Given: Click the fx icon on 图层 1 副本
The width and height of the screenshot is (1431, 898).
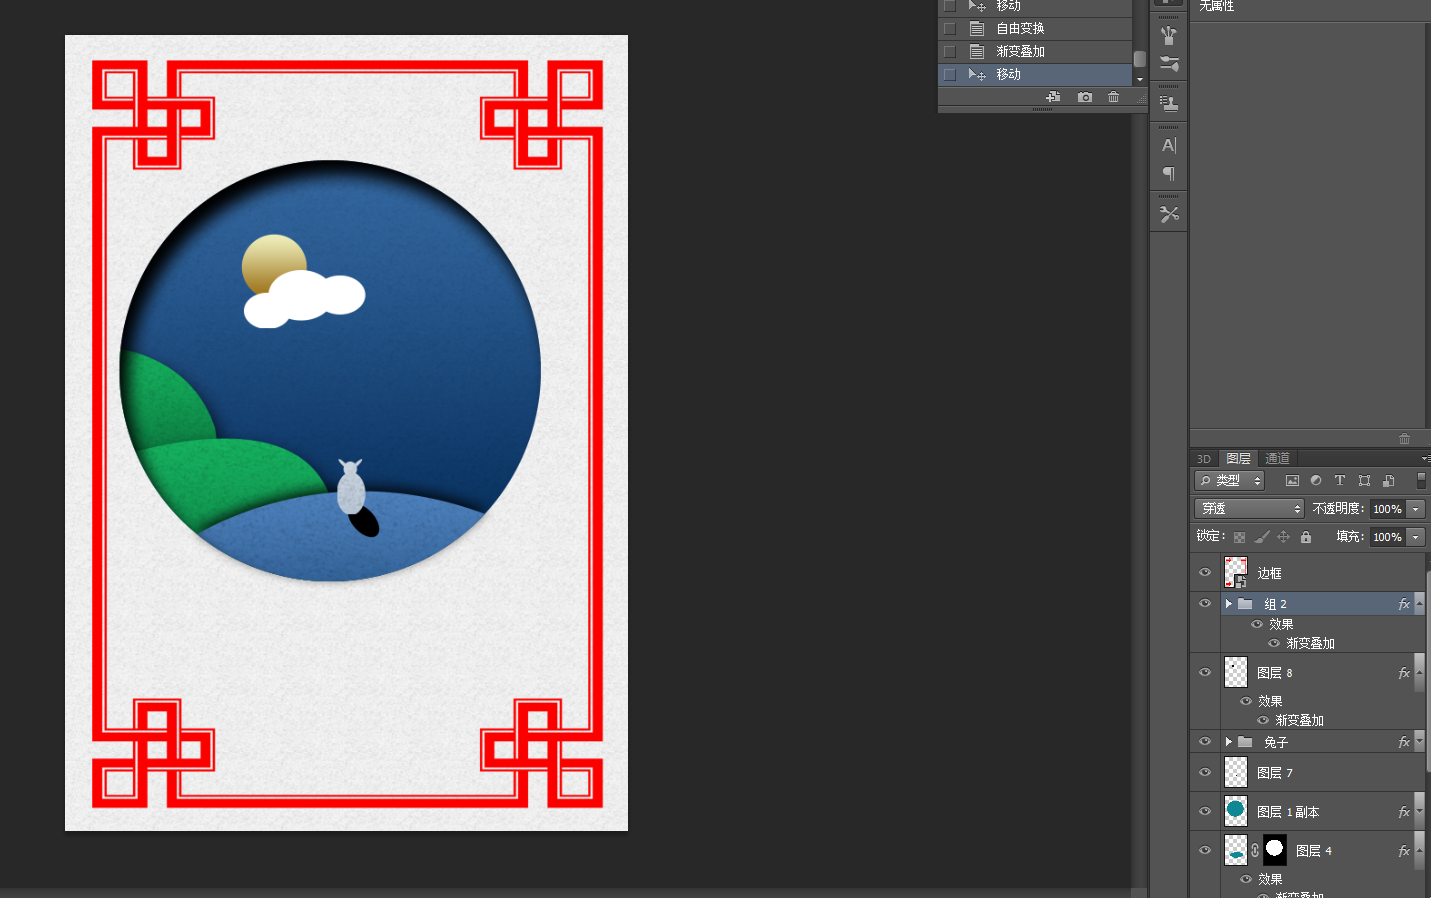Looking at the screenshot, I should 1404,812.
